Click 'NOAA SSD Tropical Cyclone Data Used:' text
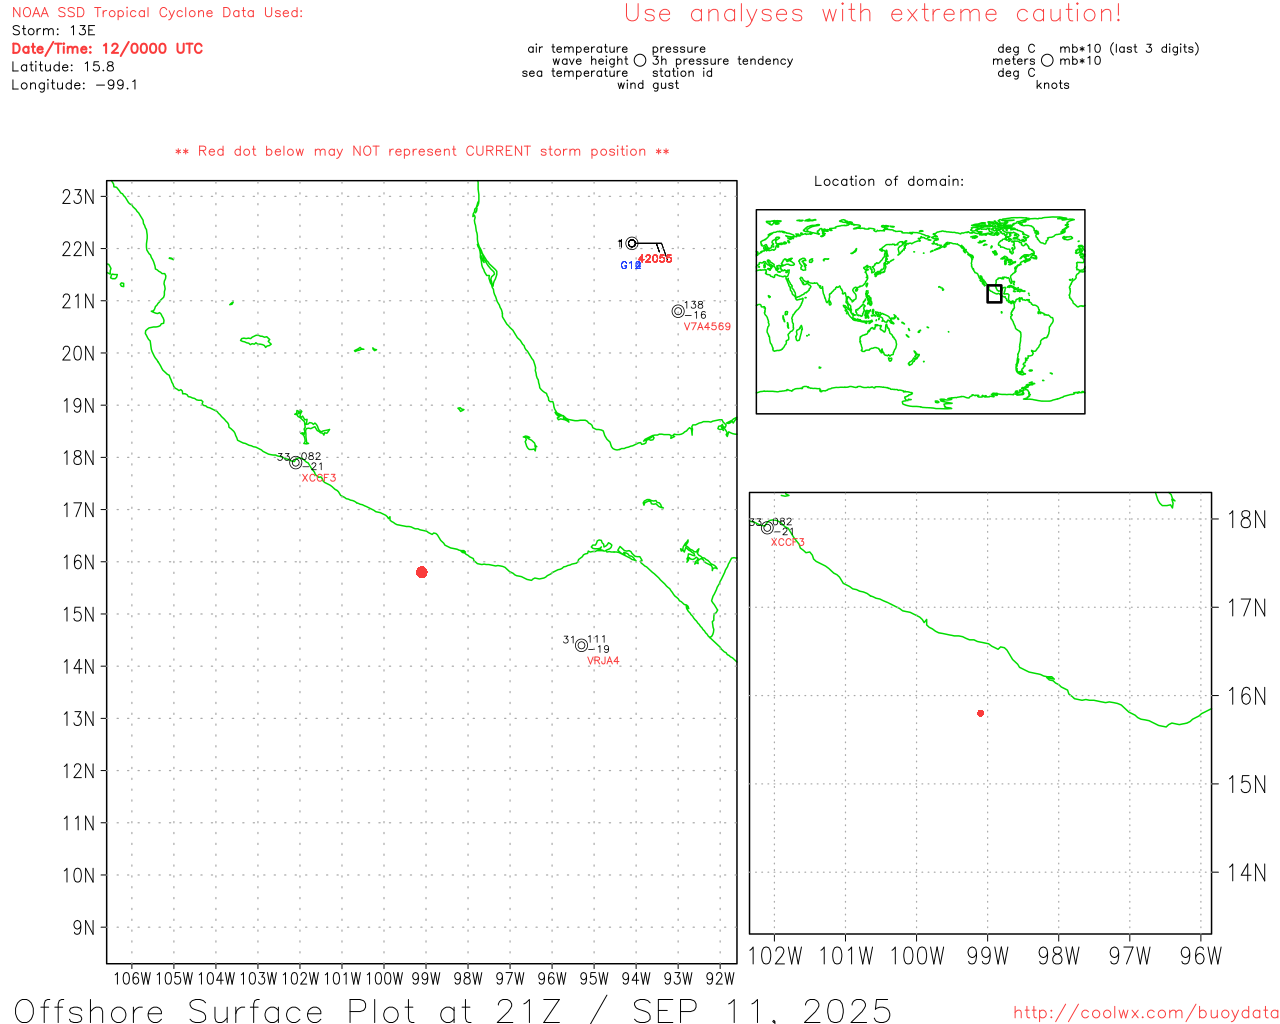 pyautogui.click(x=157, y=13)
